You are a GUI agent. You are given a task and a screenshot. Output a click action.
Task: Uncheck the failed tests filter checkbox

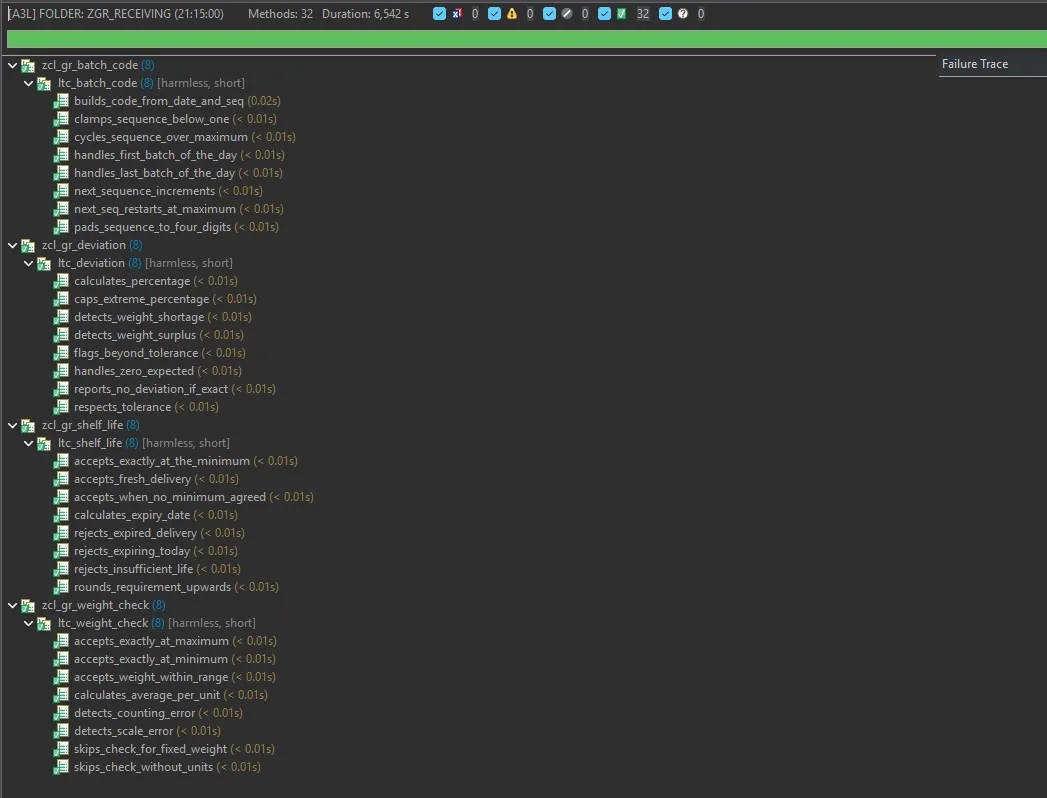click(x=439, y=13)
